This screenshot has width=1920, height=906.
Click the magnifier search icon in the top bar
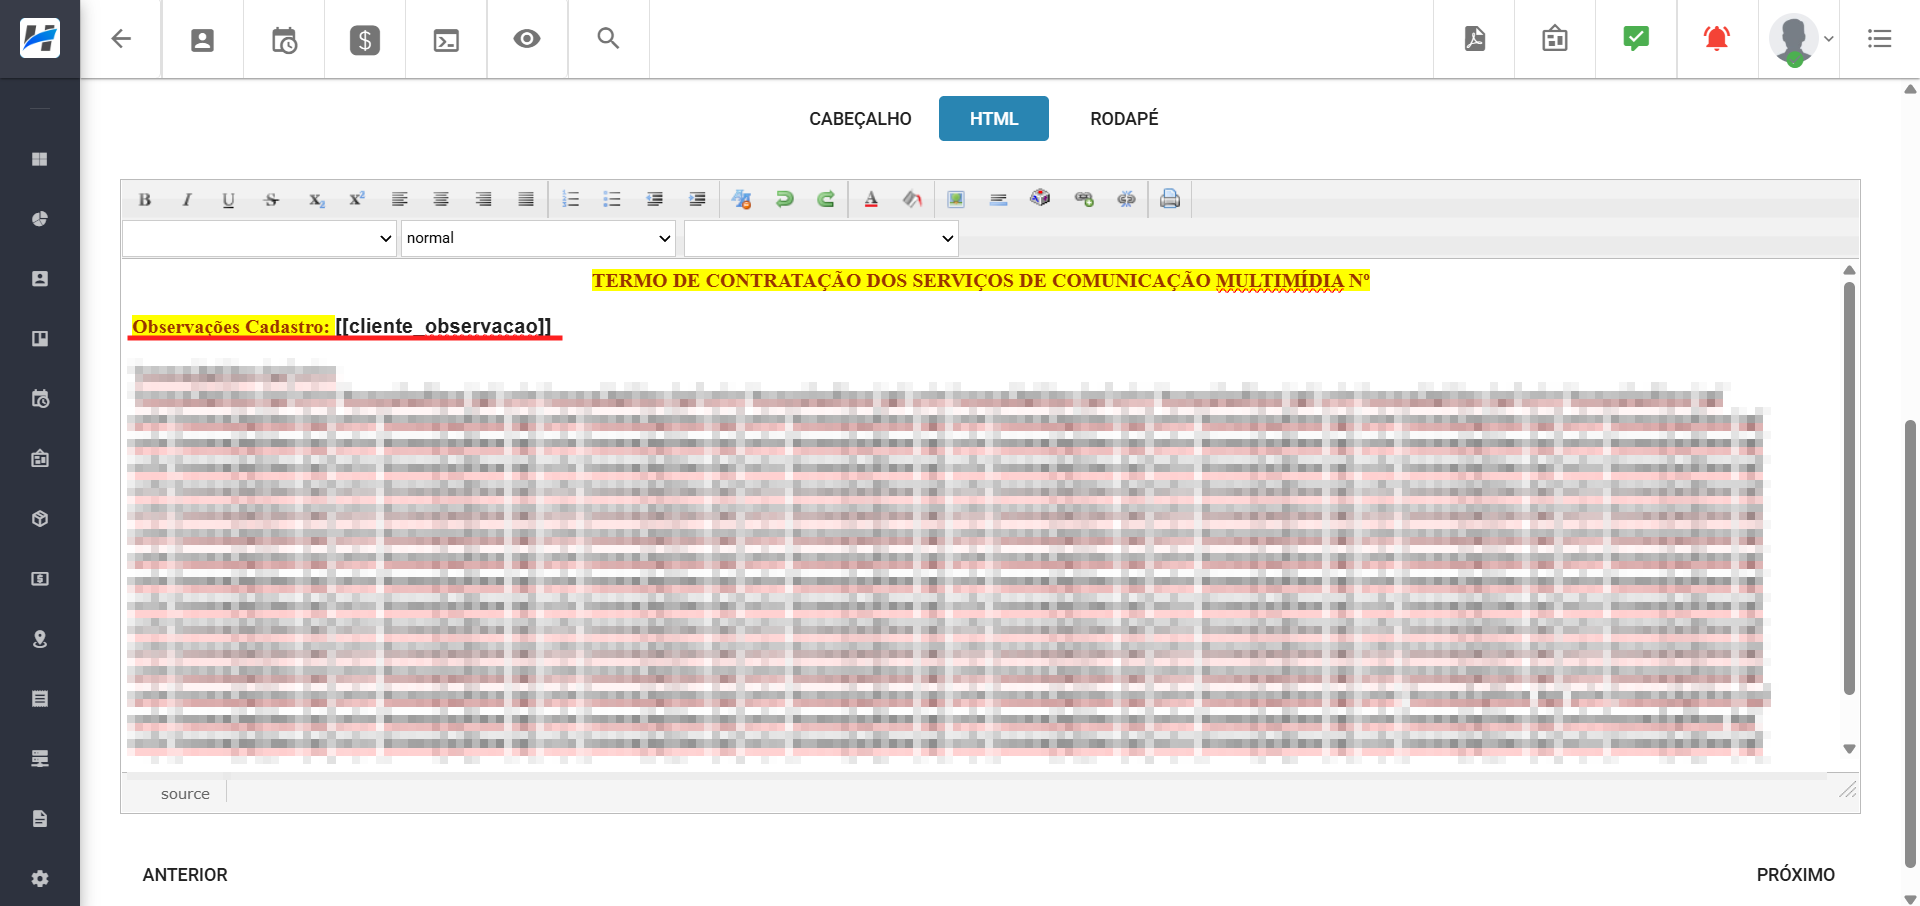tap(608, 39)
